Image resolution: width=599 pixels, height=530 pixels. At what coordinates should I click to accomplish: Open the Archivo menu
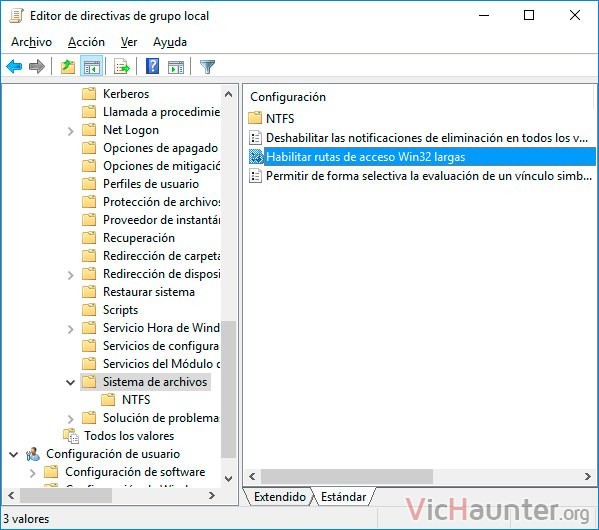pos(31,42)
